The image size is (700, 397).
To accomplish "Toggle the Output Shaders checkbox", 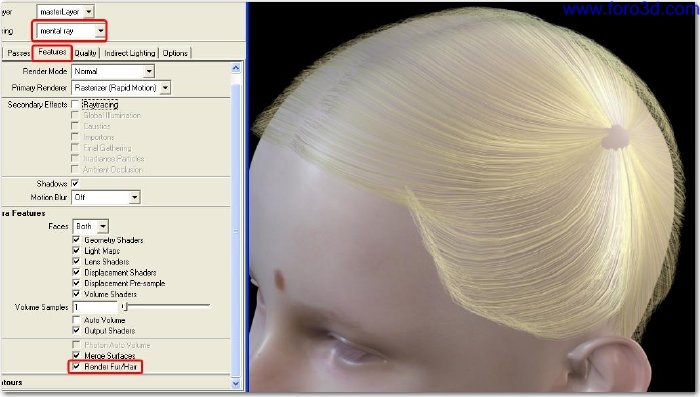I will (76, 330).
